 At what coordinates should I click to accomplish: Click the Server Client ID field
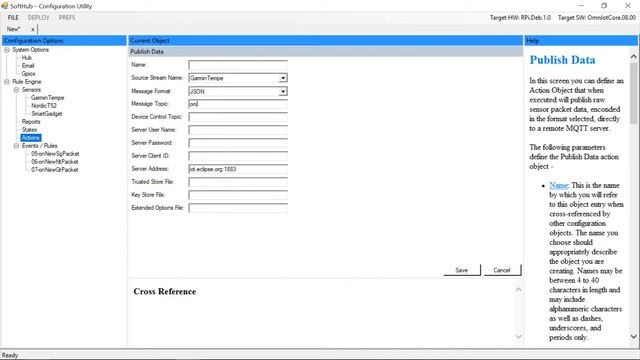click(238, 156)
